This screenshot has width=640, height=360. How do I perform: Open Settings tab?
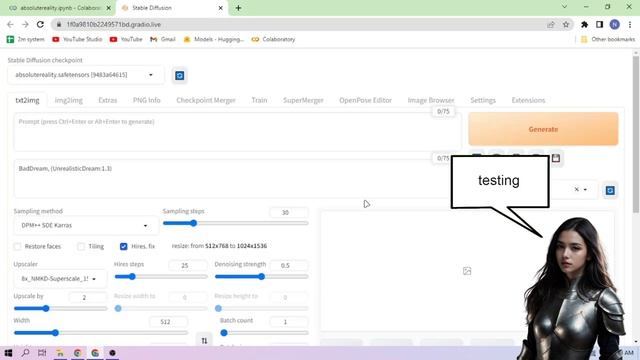click(483, 100)
